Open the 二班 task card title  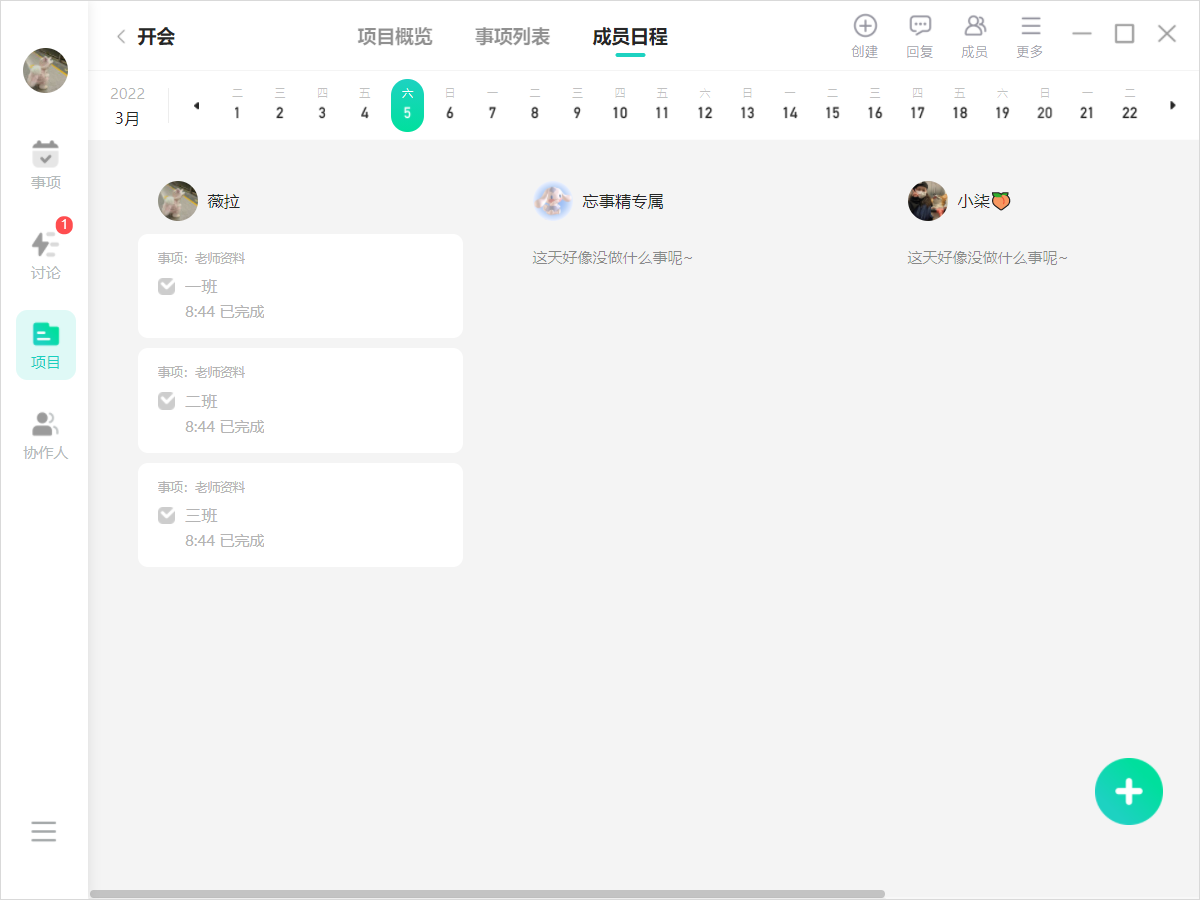tap(201, 401)
